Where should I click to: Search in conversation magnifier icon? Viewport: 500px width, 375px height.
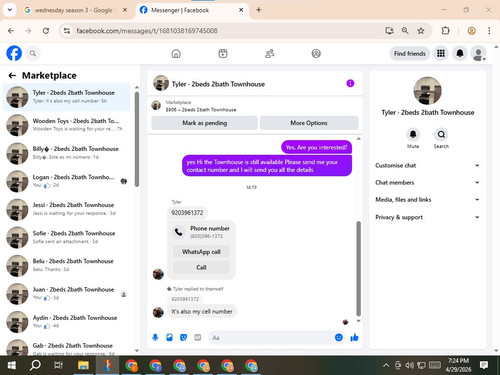tap(441, 134)
